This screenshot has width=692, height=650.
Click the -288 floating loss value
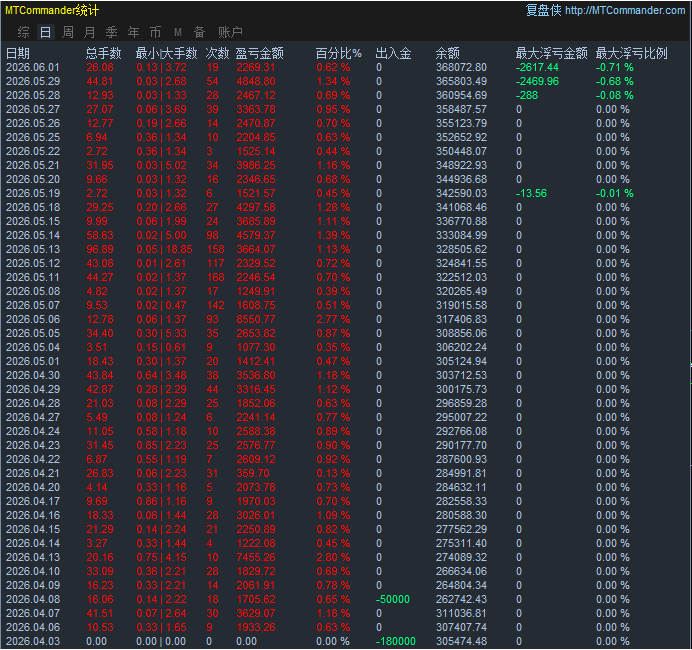(527, 95)
